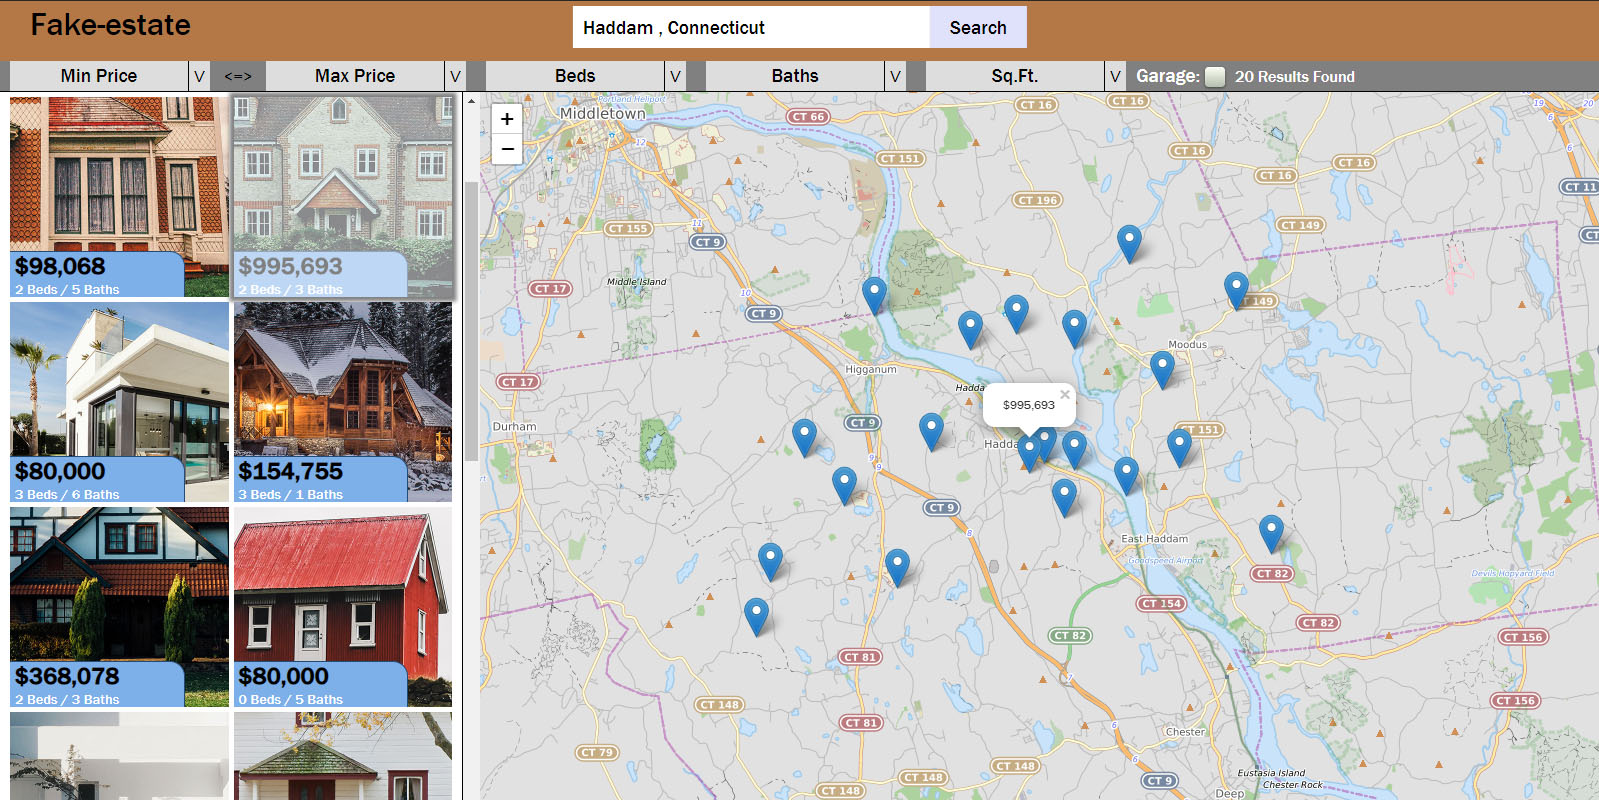Screen dimensions: 1599x800
Task: Expand the Beds filter dropdown
Action: pyautogui.click(x=675, y=76)
